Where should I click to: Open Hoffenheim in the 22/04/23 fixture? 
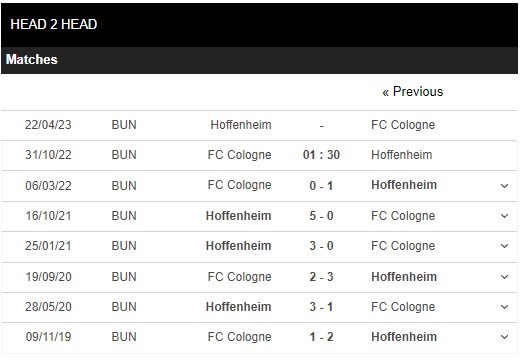tap(241, 125)
